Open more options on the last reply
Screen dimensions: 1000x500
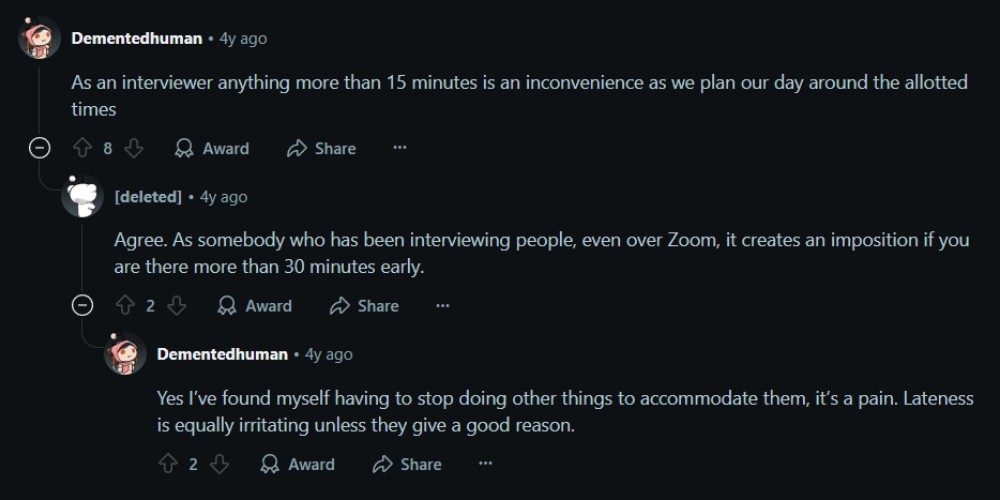485,464
